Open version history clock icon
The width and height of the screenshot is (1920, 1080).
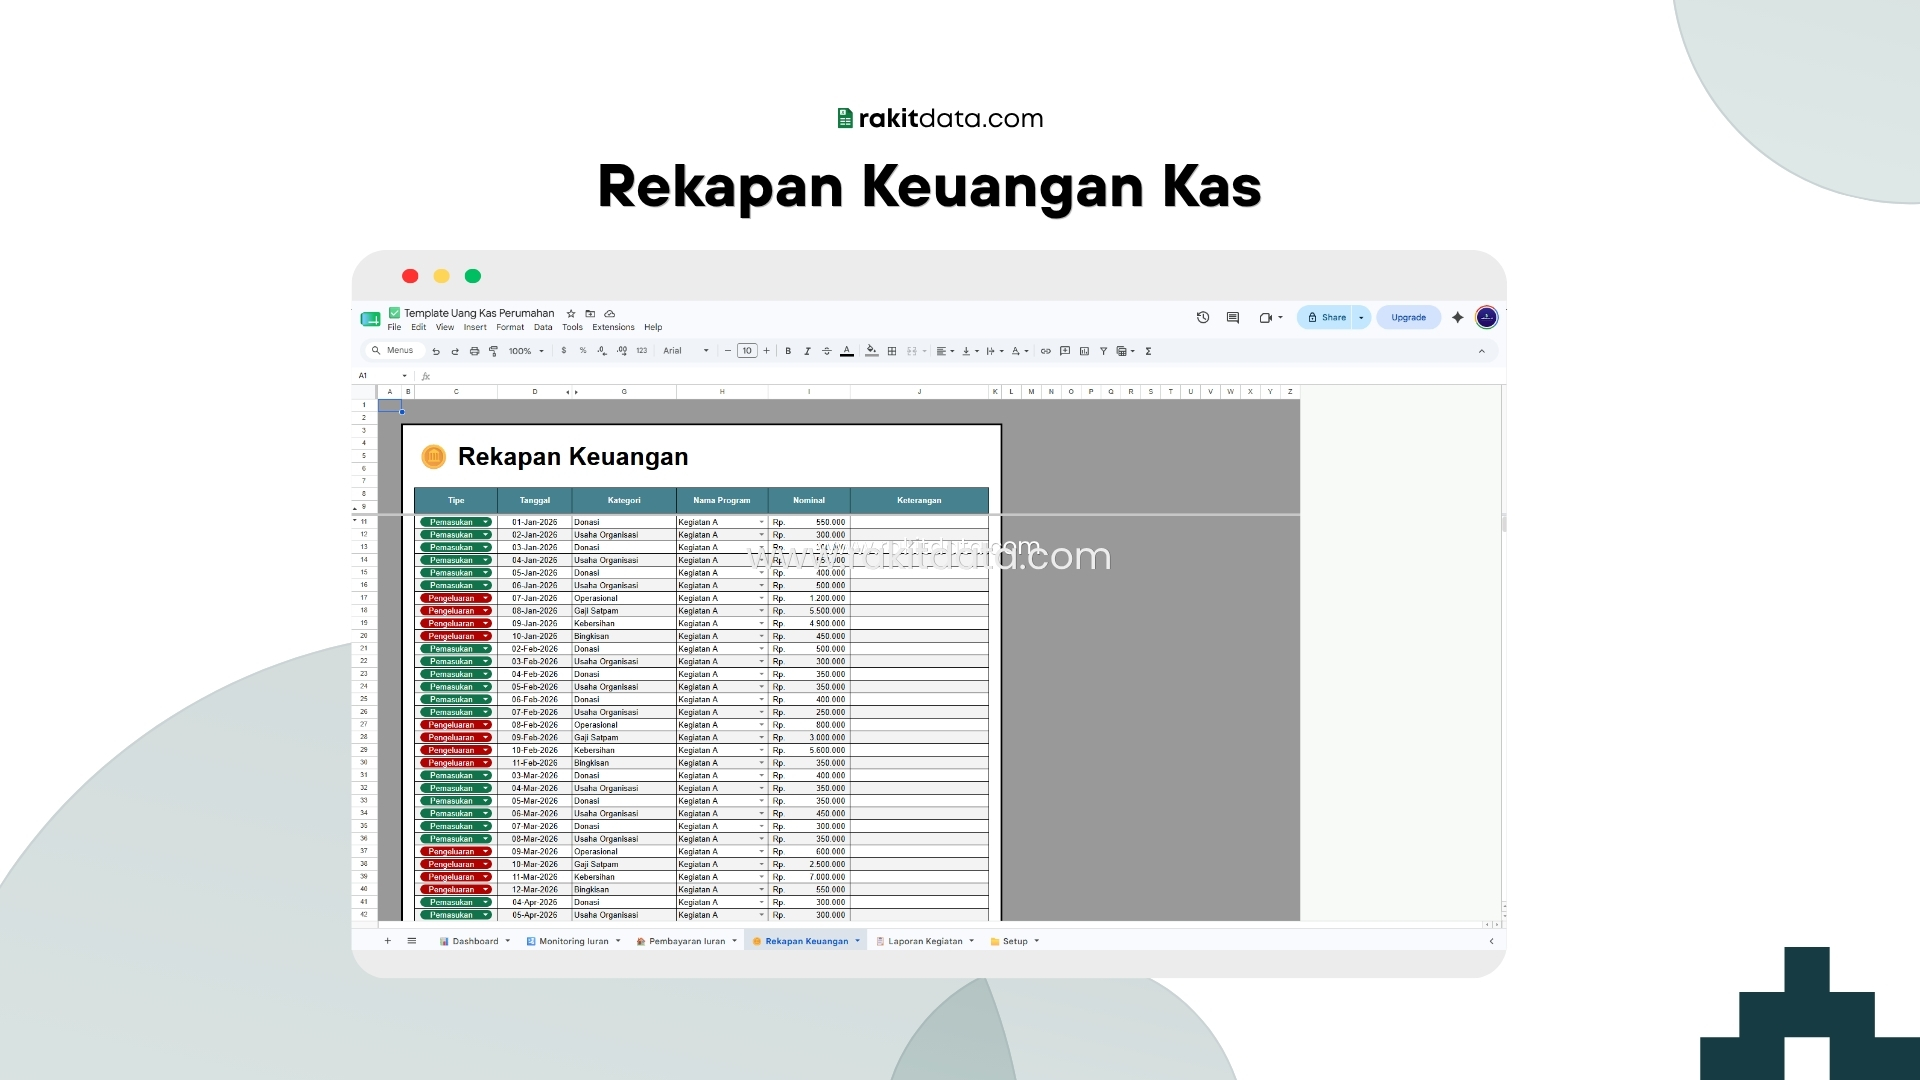[x=1203, y=317]
